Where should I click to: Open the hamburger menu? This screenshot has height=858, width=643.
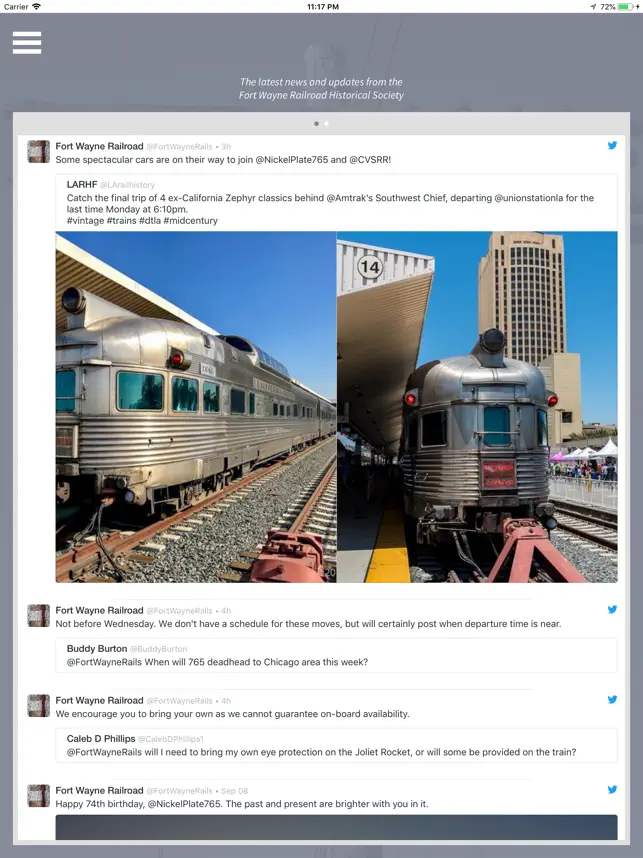(x=27, y=43)
